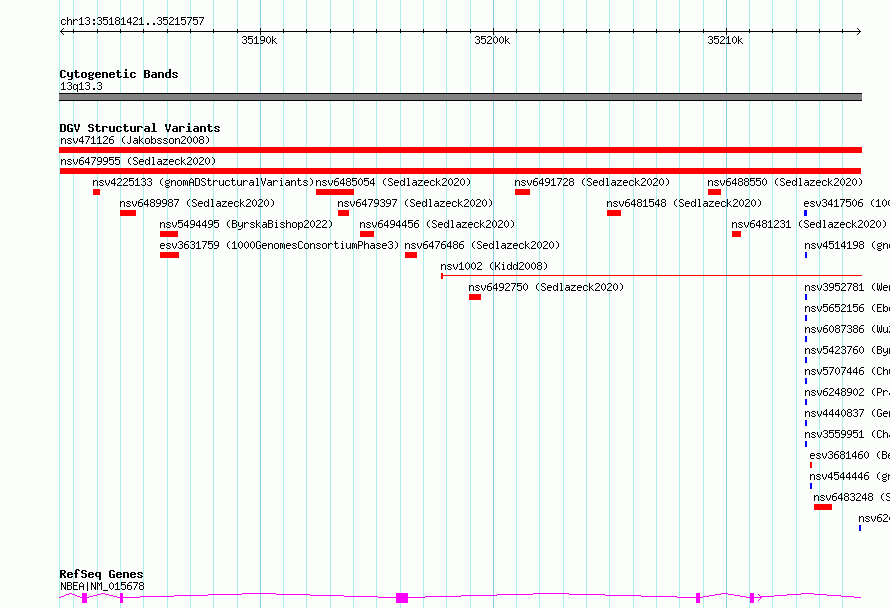The width and height of the screenshot is (890, 608).
Task: Click the right arrow end of the ruler
Action: tap(859, 31)
